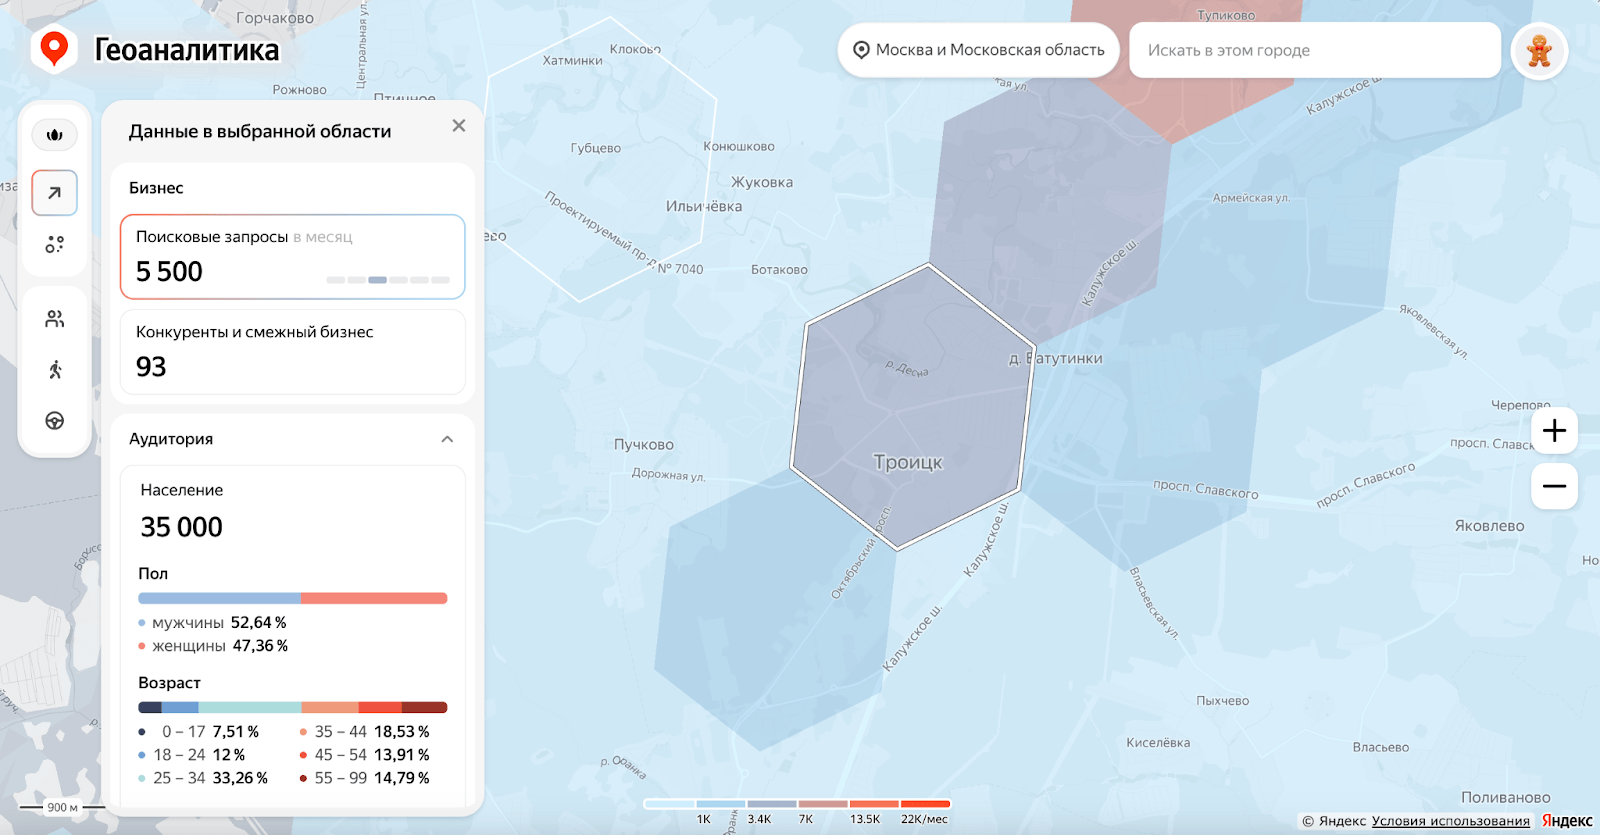This screenshot has width=1600, height=835.
Task: Click the Данные в выбранной области title
Action: click(260, 131)
